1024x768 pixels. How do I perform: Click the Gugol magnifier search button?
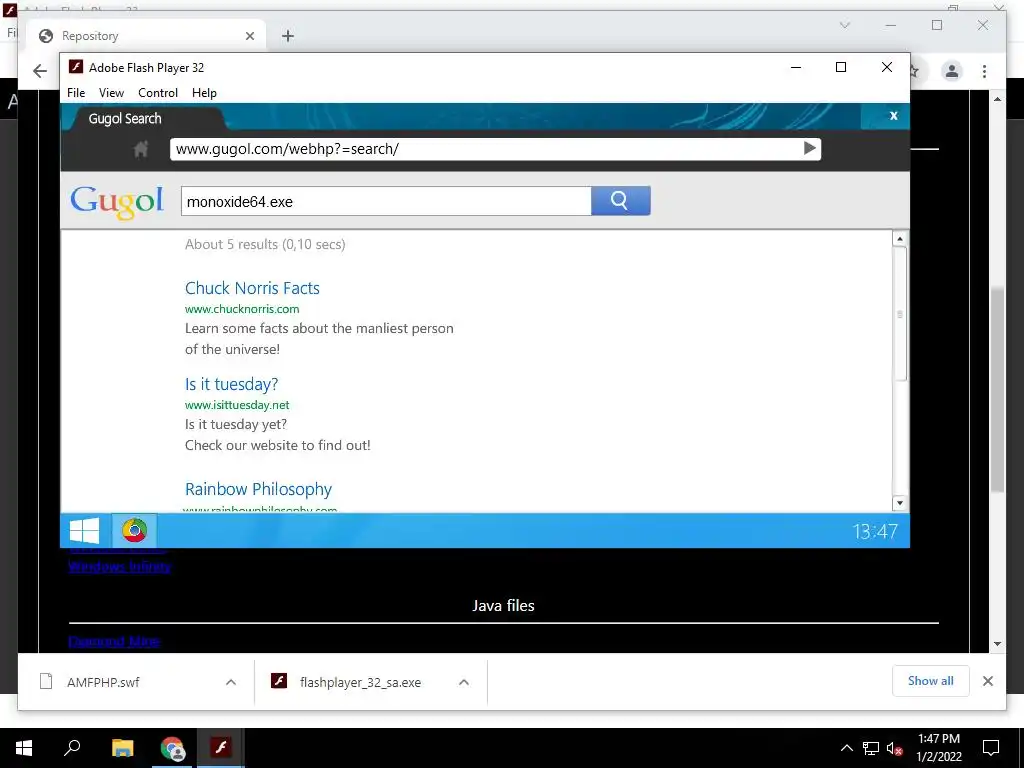tap(620, 200)
